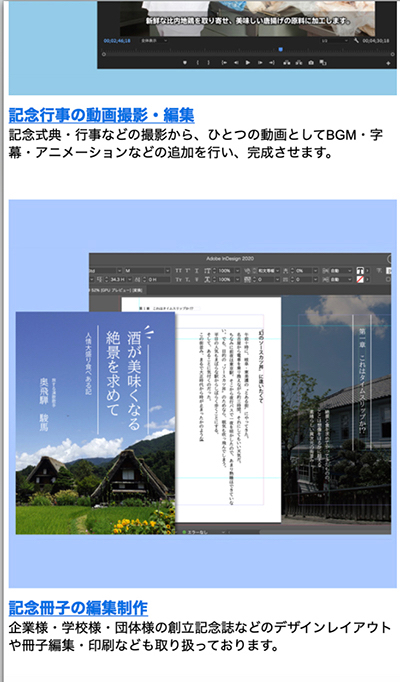Click the go to in point button
The height and width of the screenshot is (682, 400).
224,63
